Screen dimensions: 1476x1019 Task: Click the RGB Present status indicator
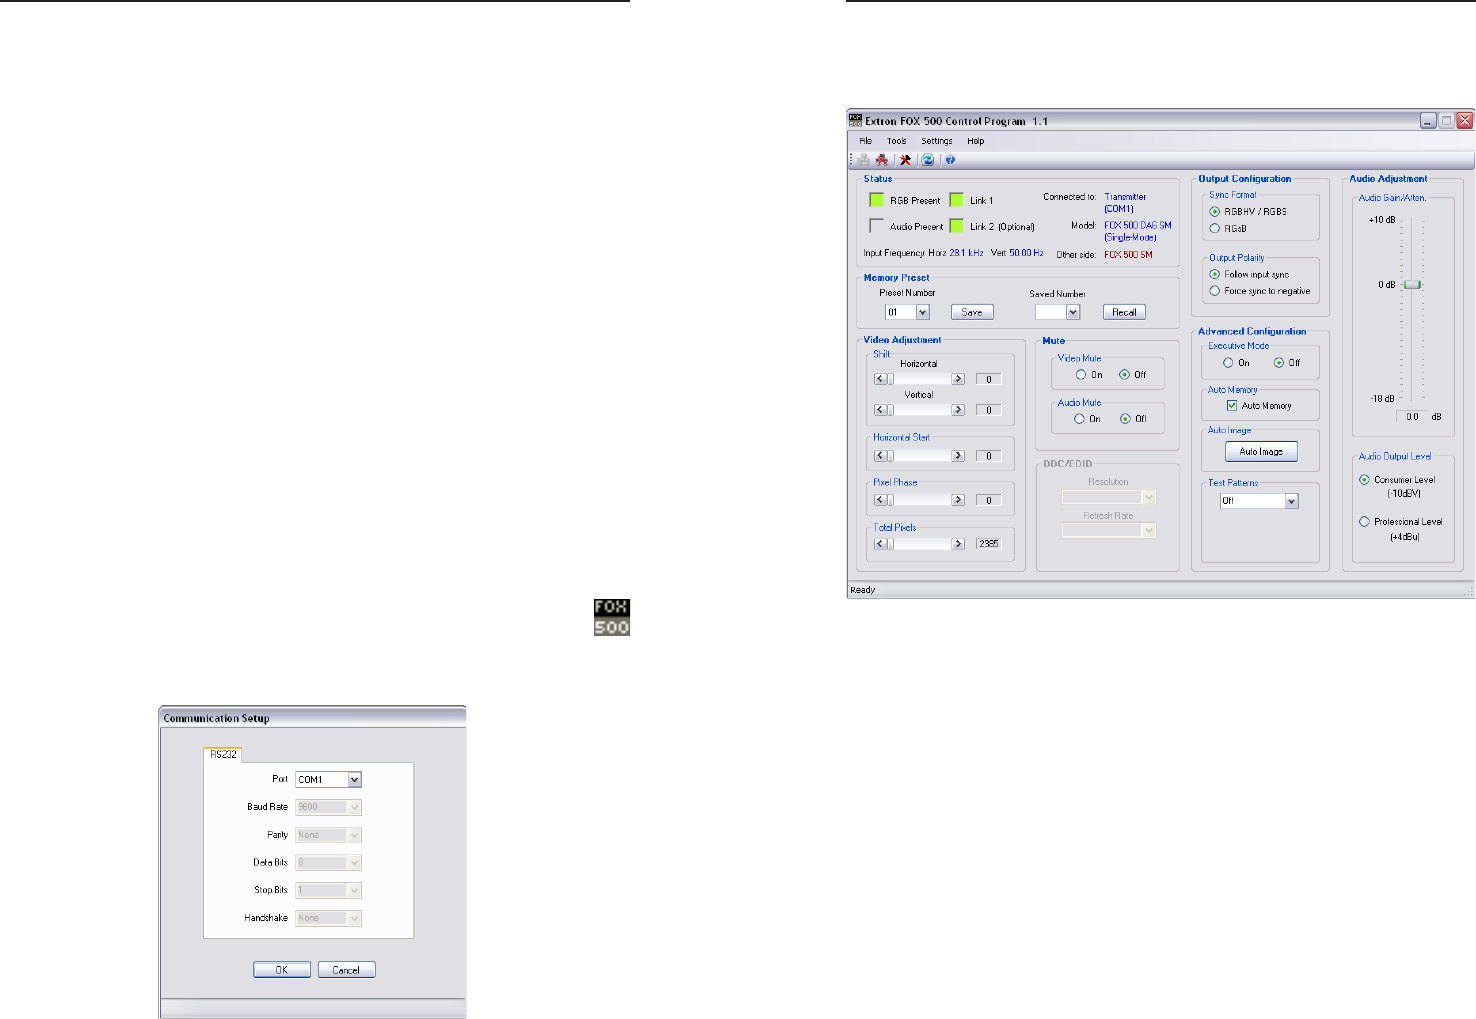tap(877, 200)
